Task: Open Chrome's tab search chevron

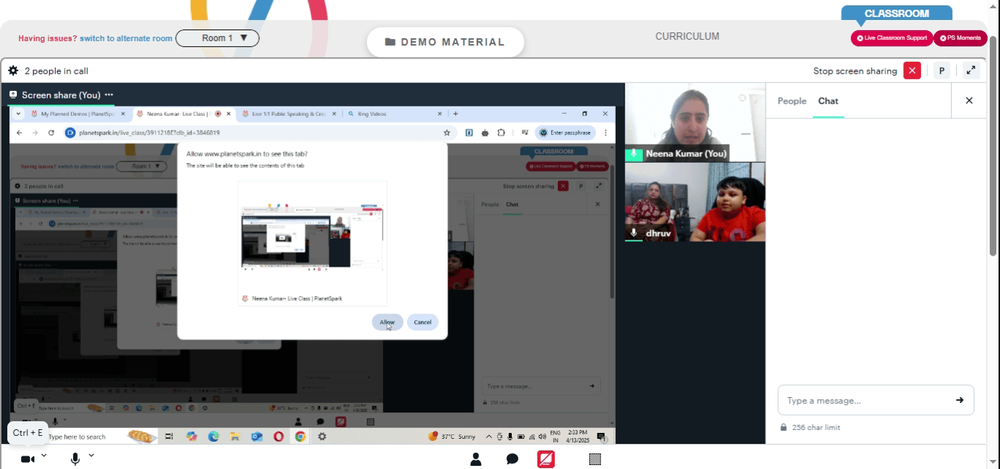Action: pyautogui.click(x=18, y=114)
